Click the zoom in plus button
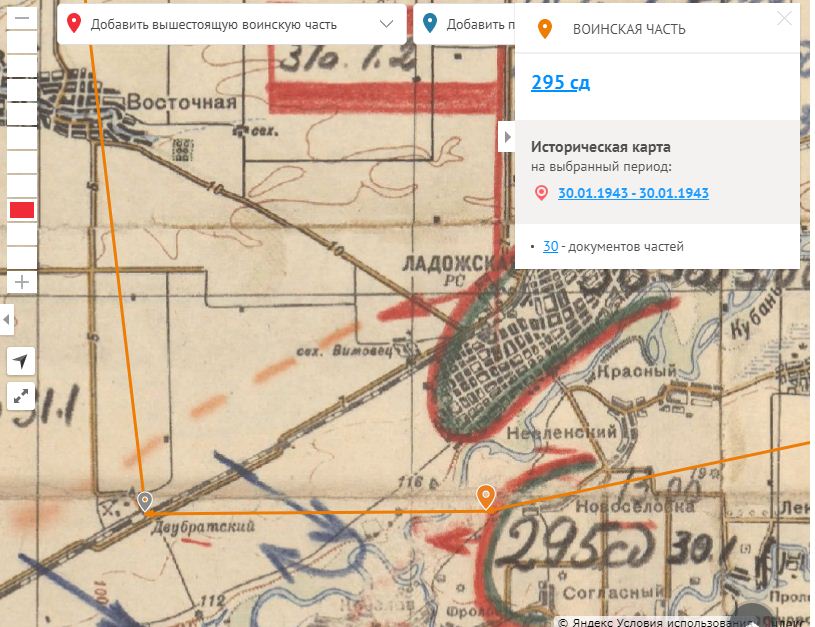Image resolution: width=815 pixels, height=627 pixels. click(22, 282)
